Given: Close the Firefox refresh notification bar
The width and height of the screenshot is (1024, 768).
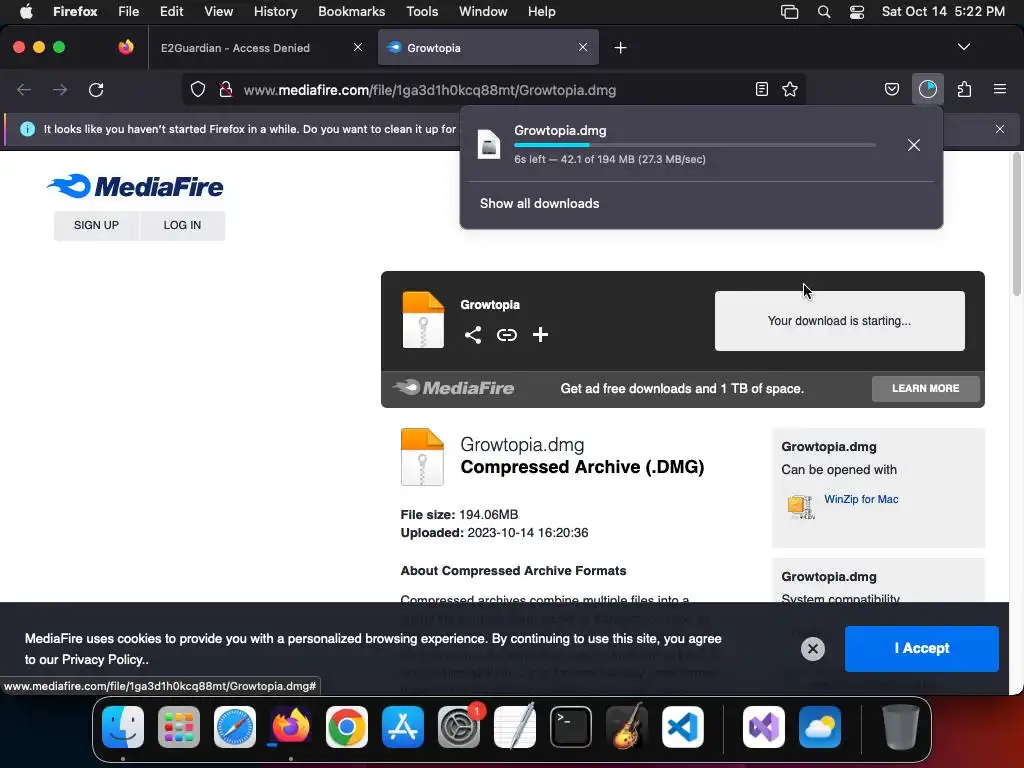Looking at the screenshot, I should click(x=1000, y=129).
